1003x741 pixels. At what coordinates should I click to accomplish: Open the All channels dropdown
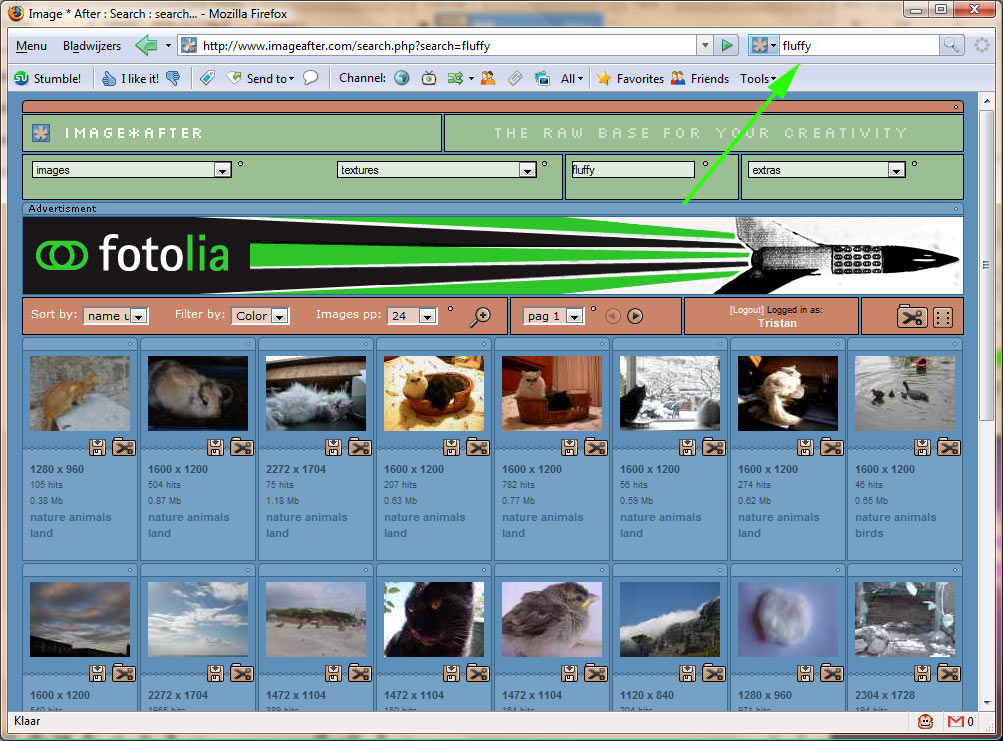point(572,78)
